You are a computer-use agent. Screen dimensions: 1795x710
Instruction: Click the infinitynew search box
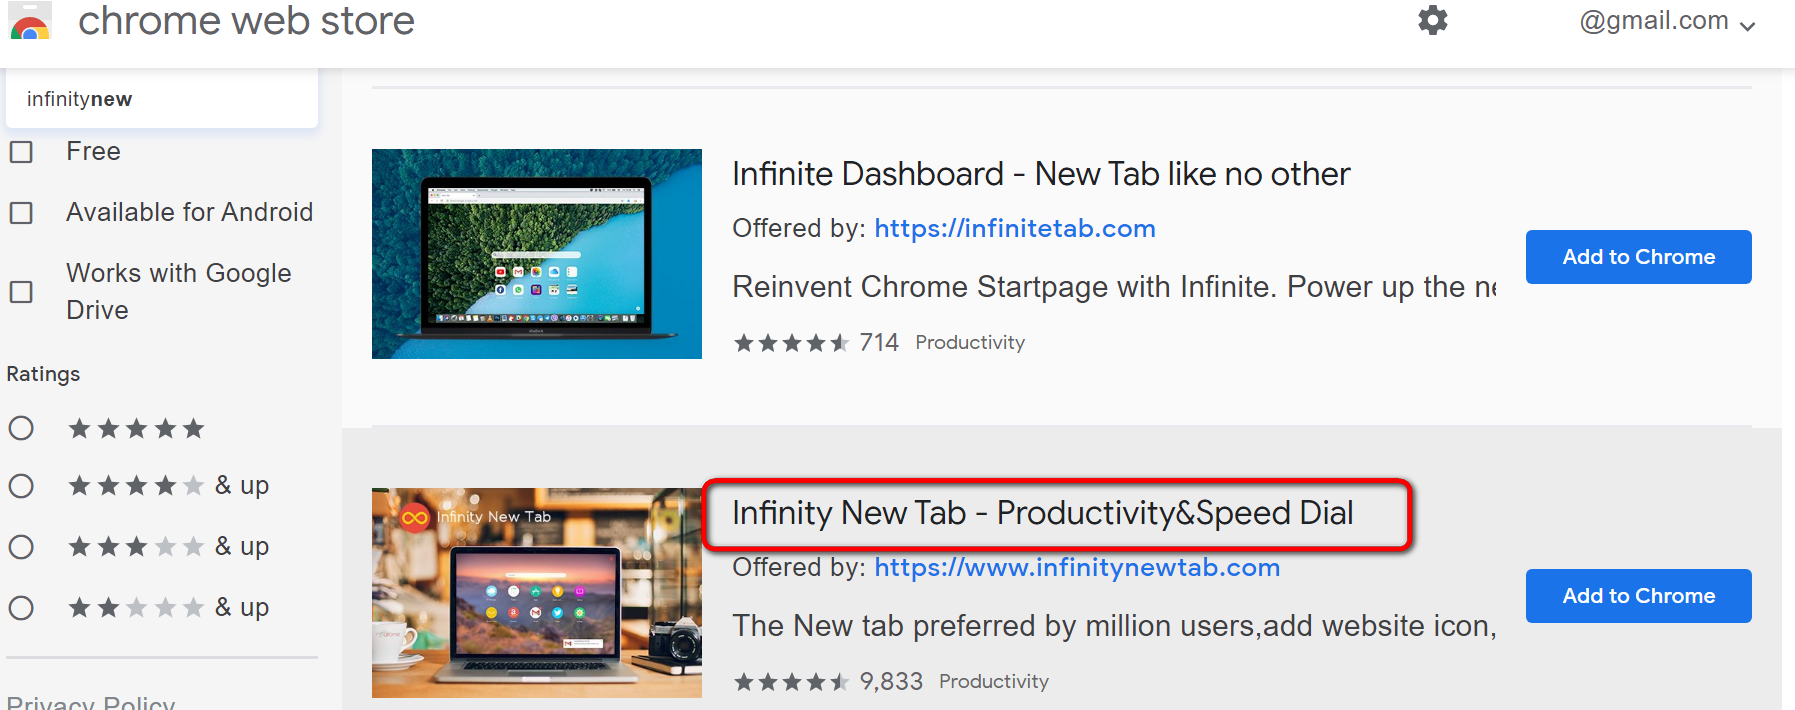pyautogui.click(x=162, y=99)
